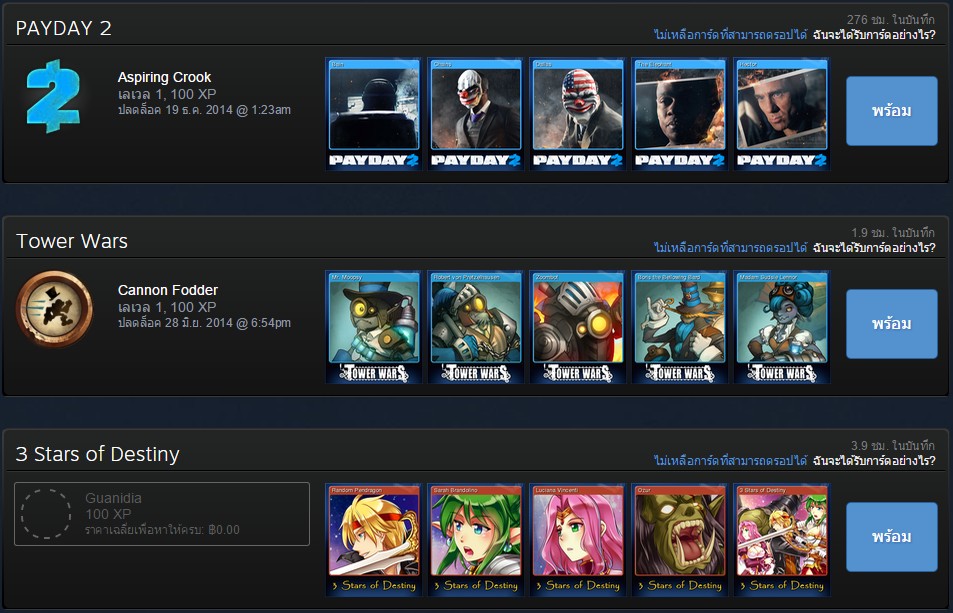Open the 3 Stars of Destiny title
953x613 pixels.
pyautogui.click(x=97, y=454)
